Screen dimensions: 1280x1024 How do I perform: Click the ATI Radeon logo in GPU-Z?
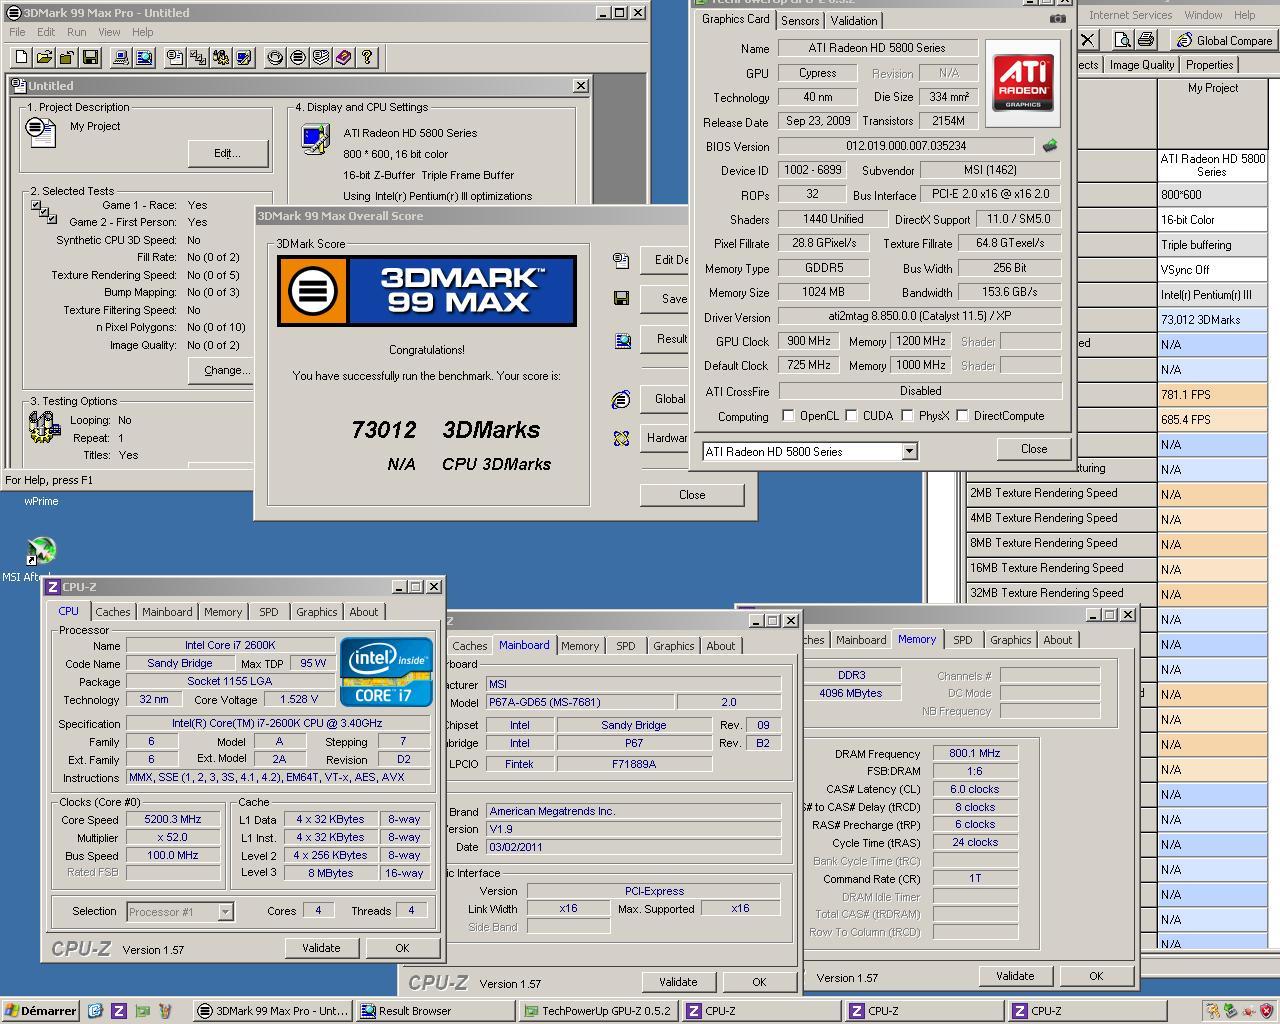[x=1022, y=83]
